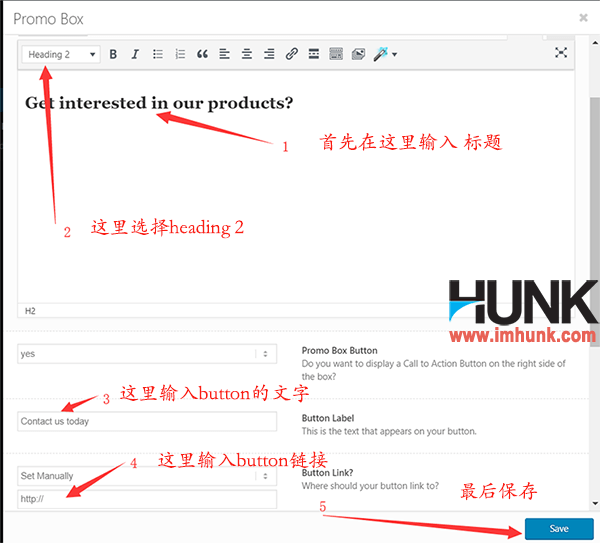Align text left
Image resolution: width=600 pixels, height=543 pixels.
pyautogui.click(x=225, y=54)
